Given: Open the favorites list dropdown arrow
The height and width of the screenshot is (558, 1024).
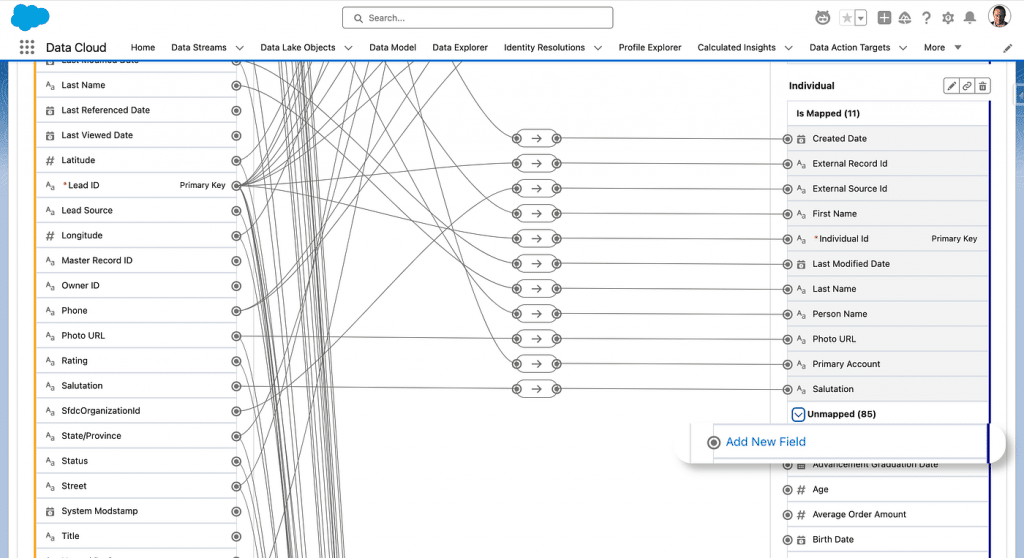Looking at the screenshot, I should (860, 18).
